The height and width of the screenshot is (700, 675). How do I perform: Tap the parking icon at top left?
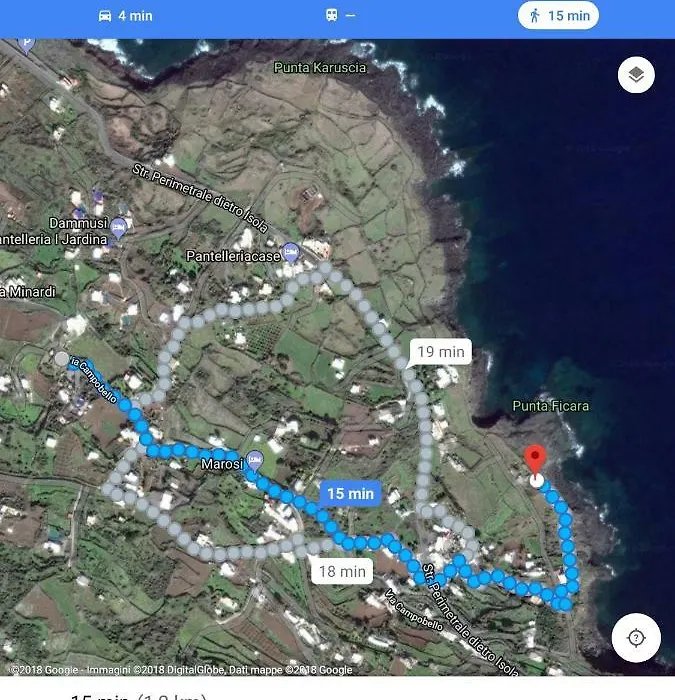click(27, 46)
